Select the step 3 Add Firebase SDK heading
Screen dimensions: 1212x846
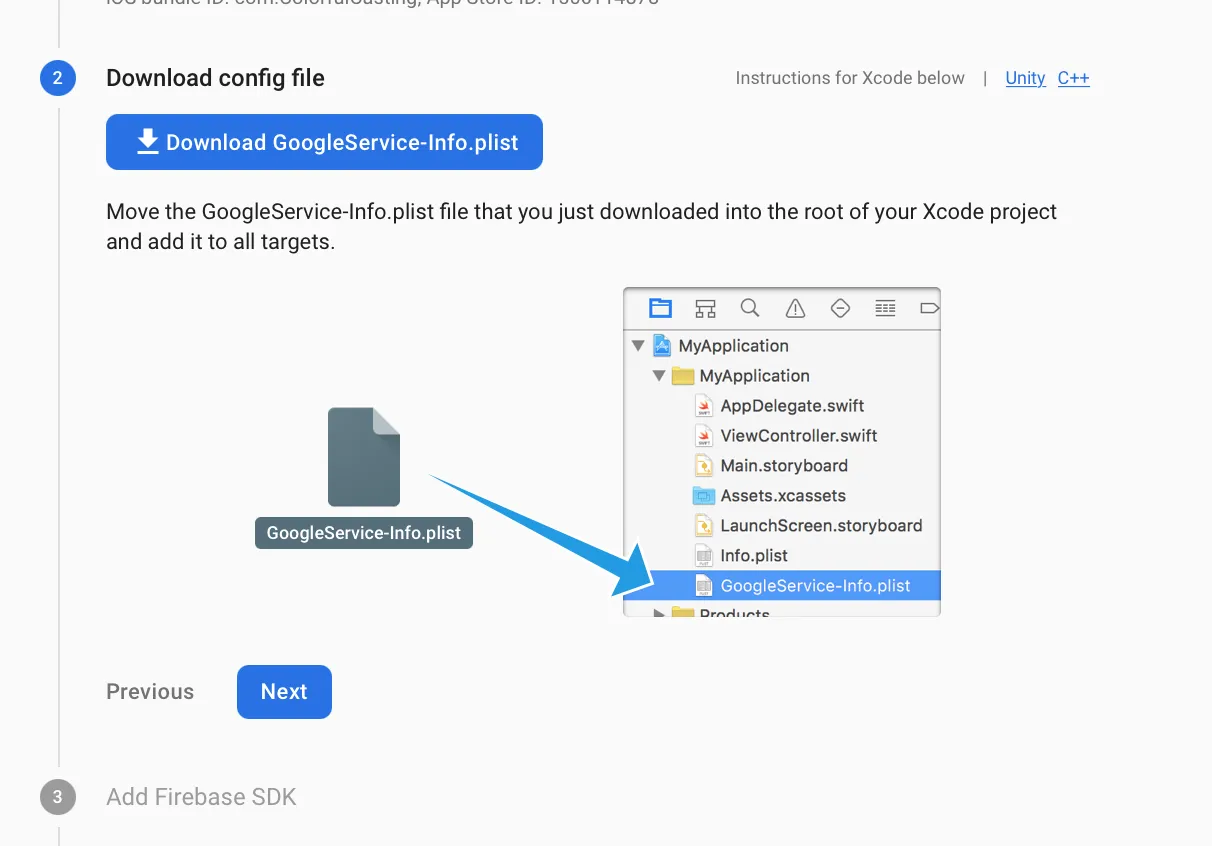[201, 797]
